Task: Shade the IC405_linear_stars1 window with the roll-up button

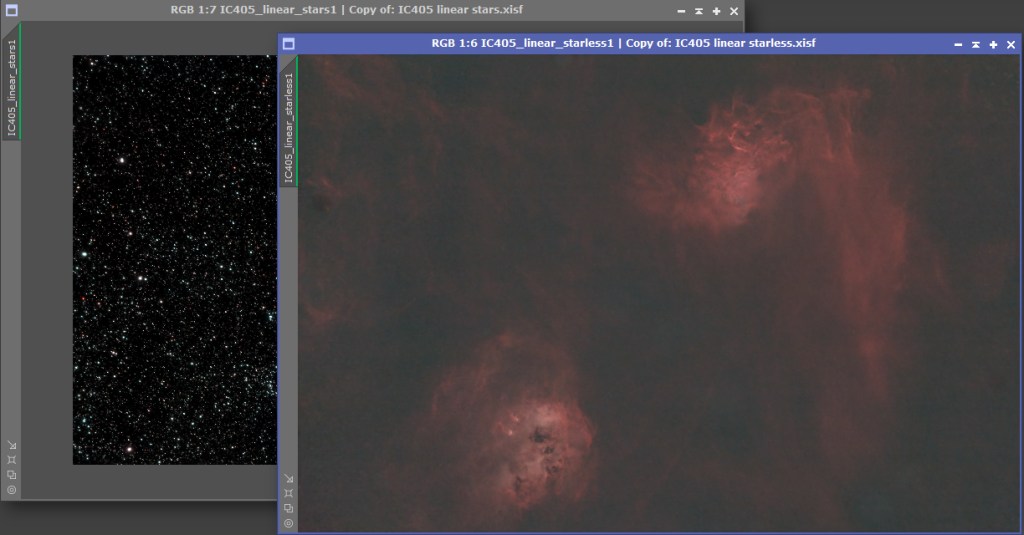Action: (x=698, y=11)
